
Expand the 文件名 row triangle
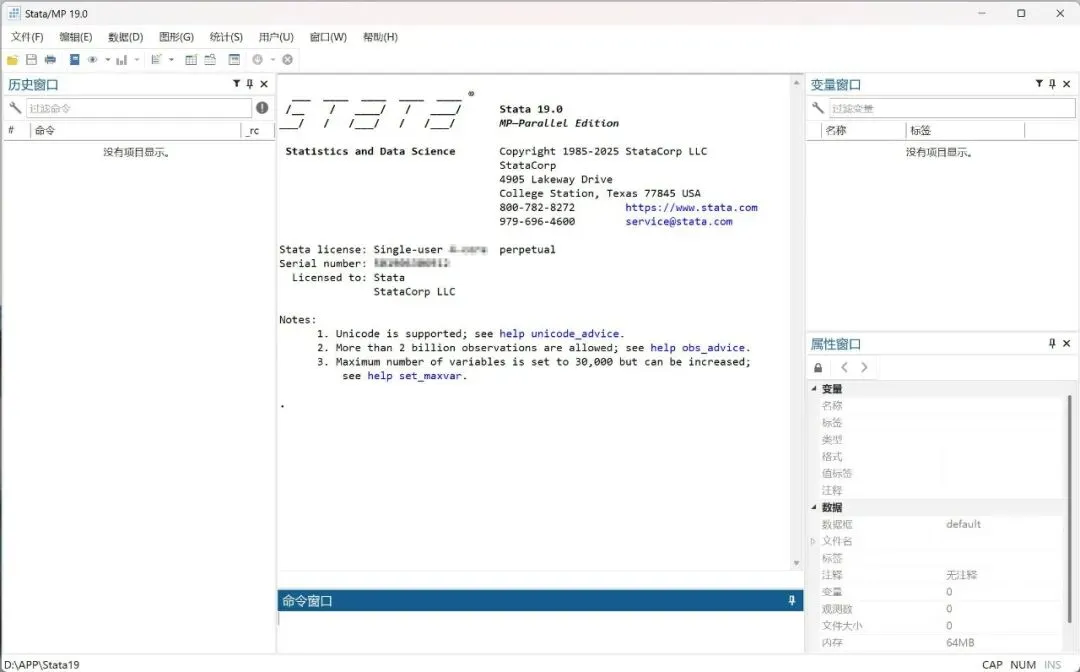813,541
